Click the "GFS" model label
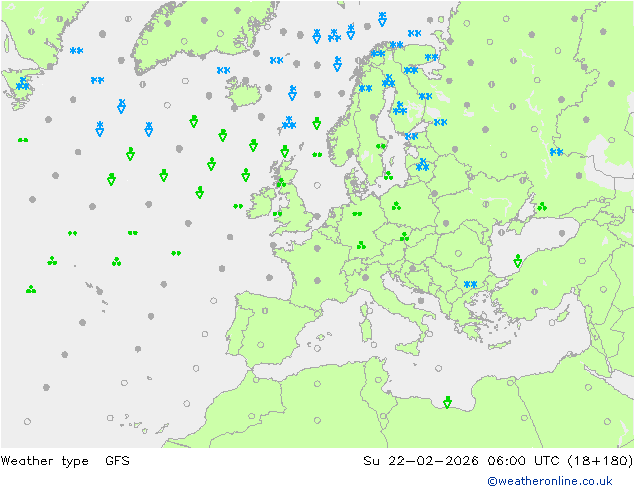This screenshot has width=634, height=490. [117, 460]
